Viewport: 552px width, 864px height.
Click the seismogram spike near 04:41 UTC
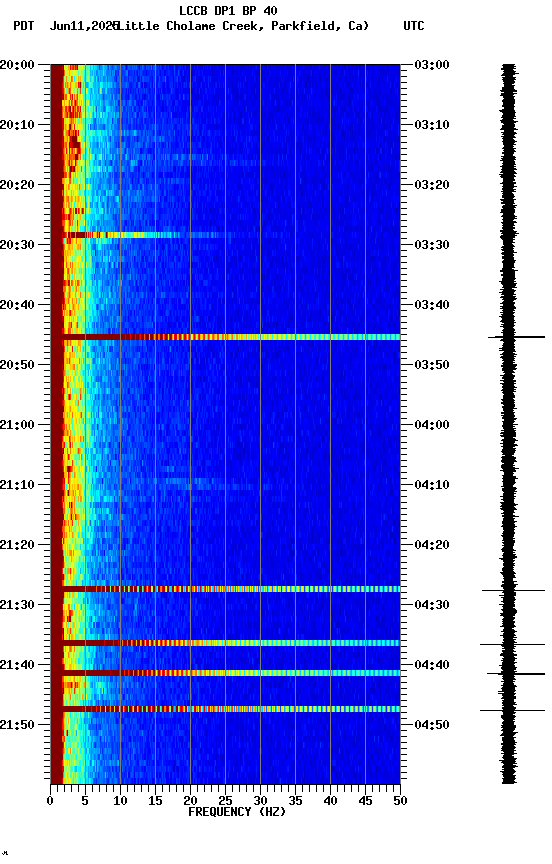516,673
